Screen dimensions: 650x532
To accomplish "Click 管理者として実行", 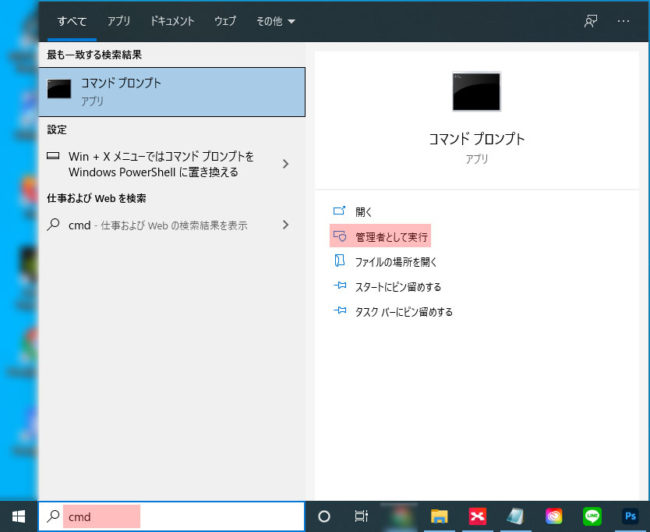I will point(391,237).
